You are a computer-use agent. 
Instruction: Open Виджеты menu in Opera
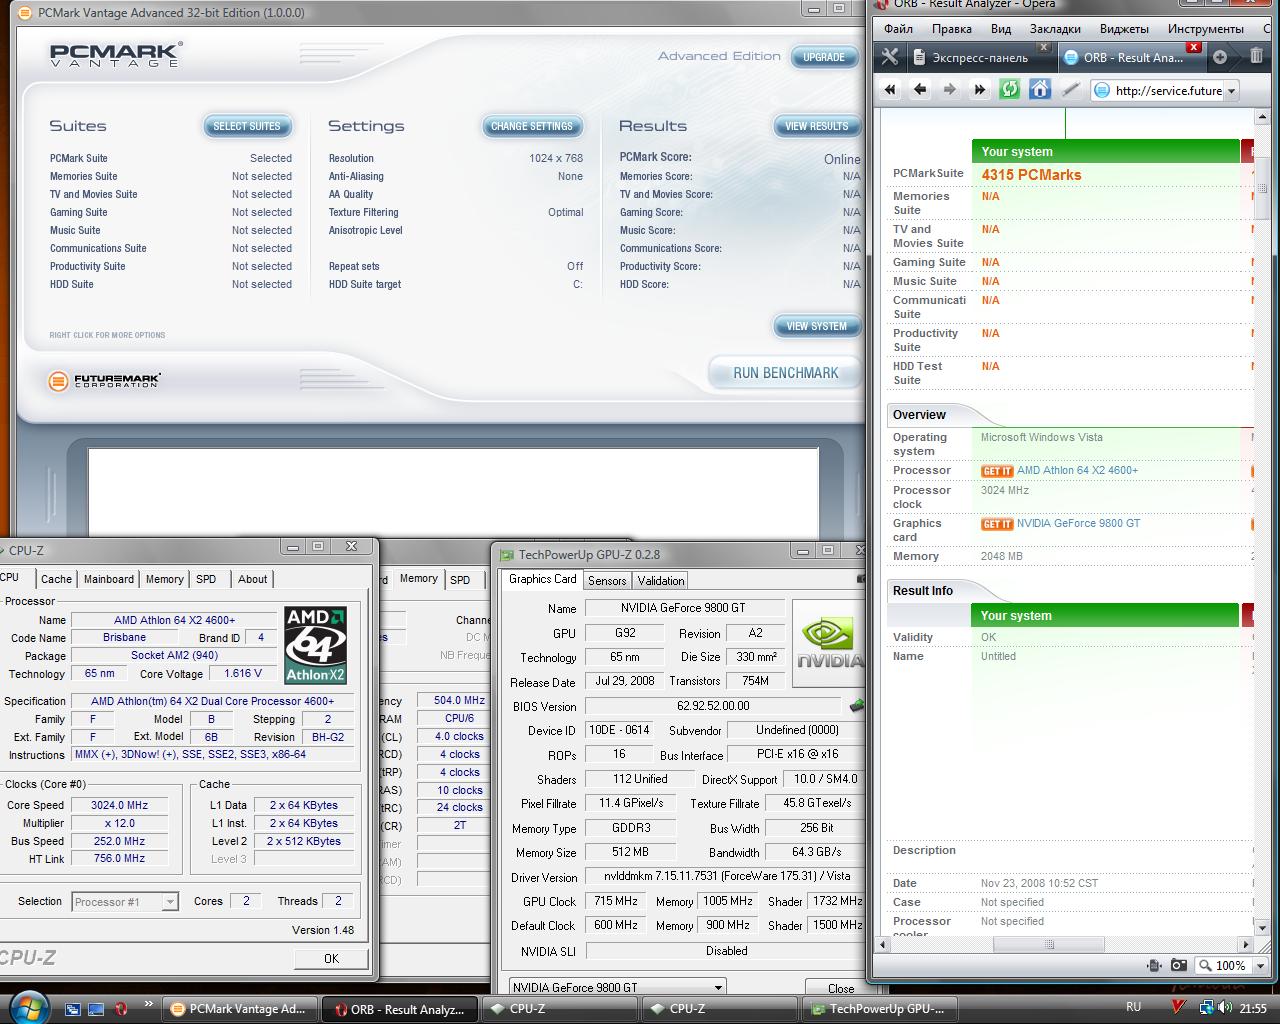tap(1124, 29)
